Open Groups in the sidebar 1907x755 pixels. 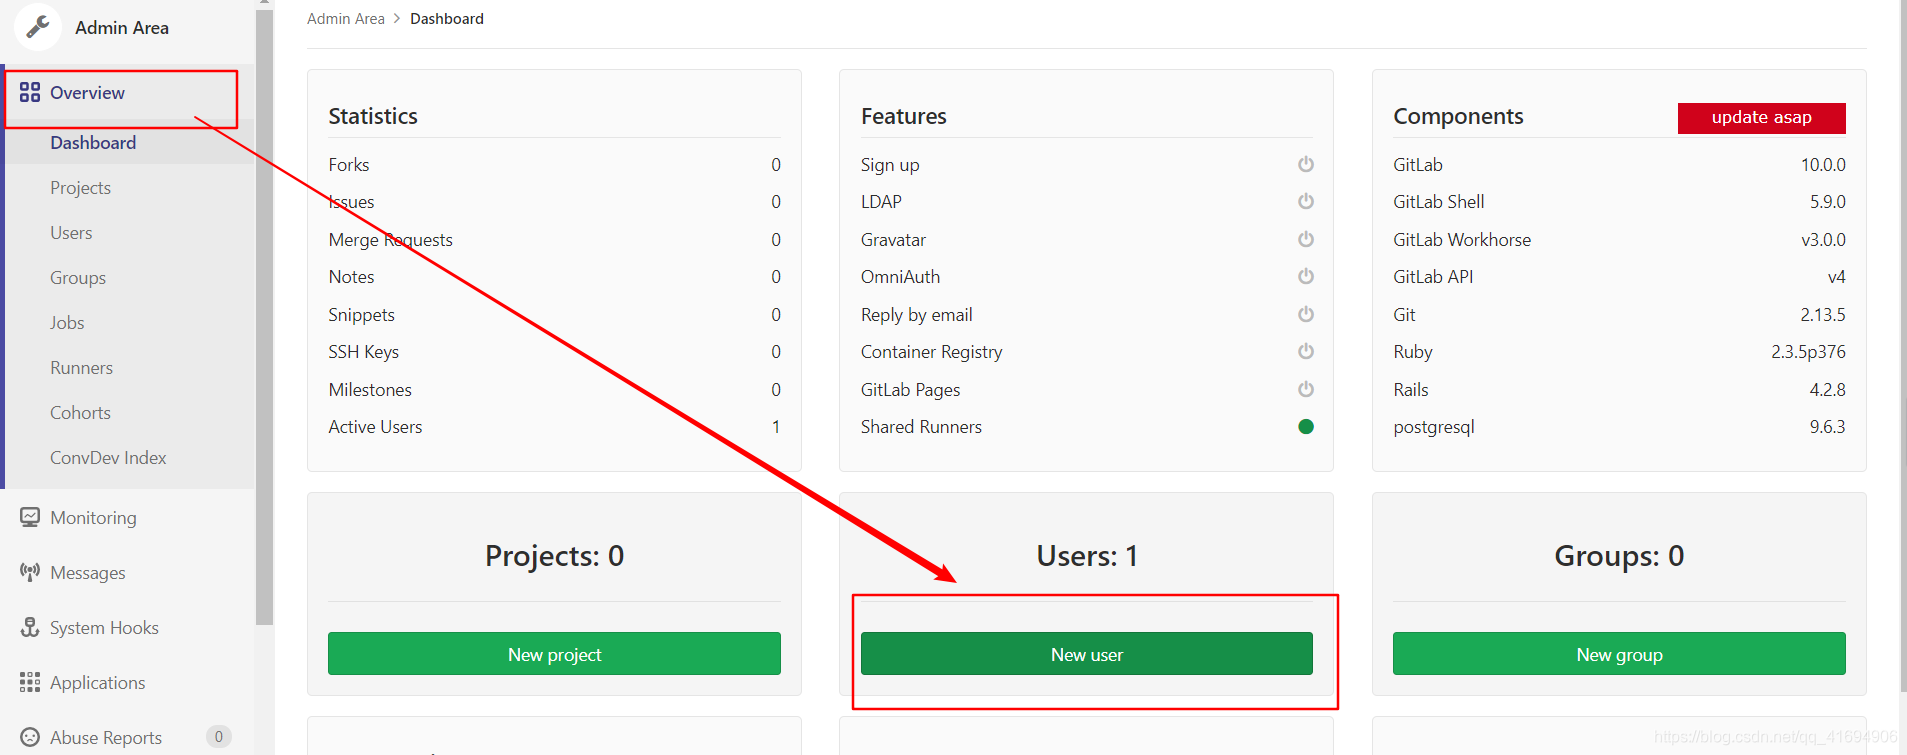point(78,278)
